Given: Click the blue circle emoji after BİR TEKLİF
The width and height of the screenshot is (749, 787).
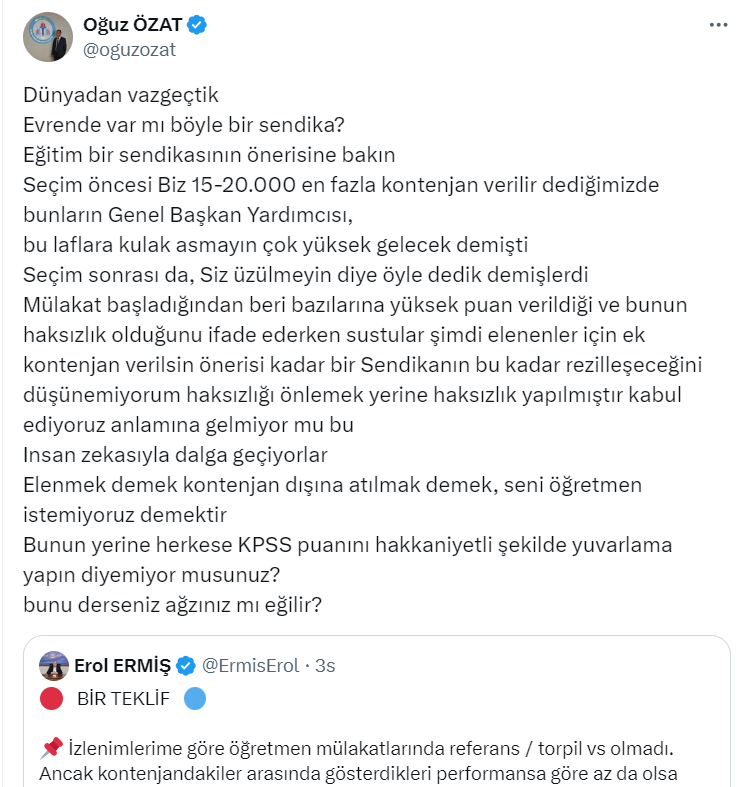Looking at the screenshot, I should click(195, 698).
